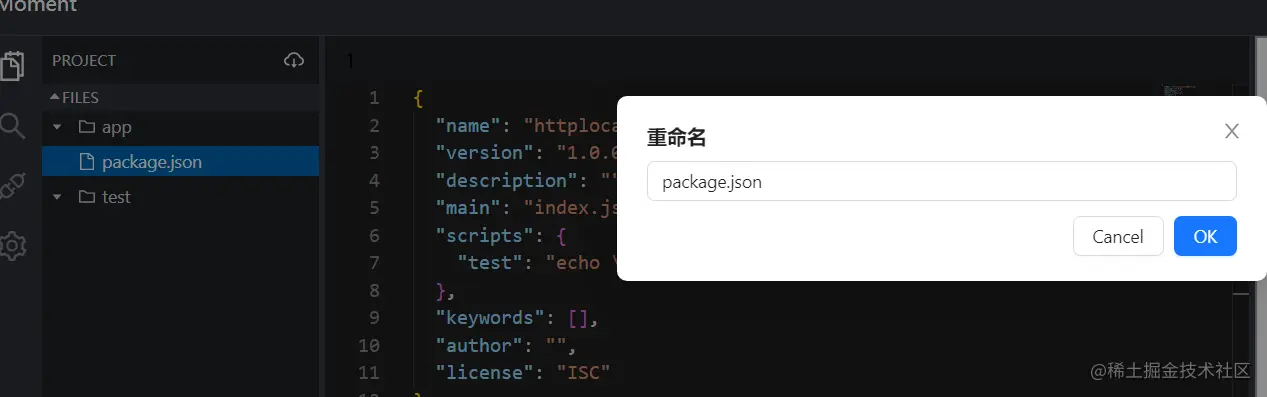Open the file explorer icon in sidebar
This screenshot has height=397, width=1267.
pos(12,66)
